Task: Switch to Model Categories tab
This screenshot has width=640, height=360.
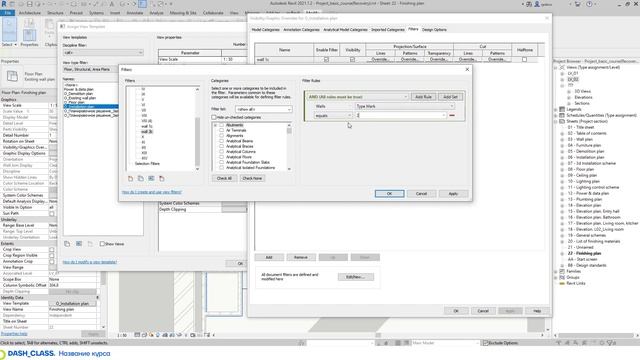Action: tap(265, 30)
